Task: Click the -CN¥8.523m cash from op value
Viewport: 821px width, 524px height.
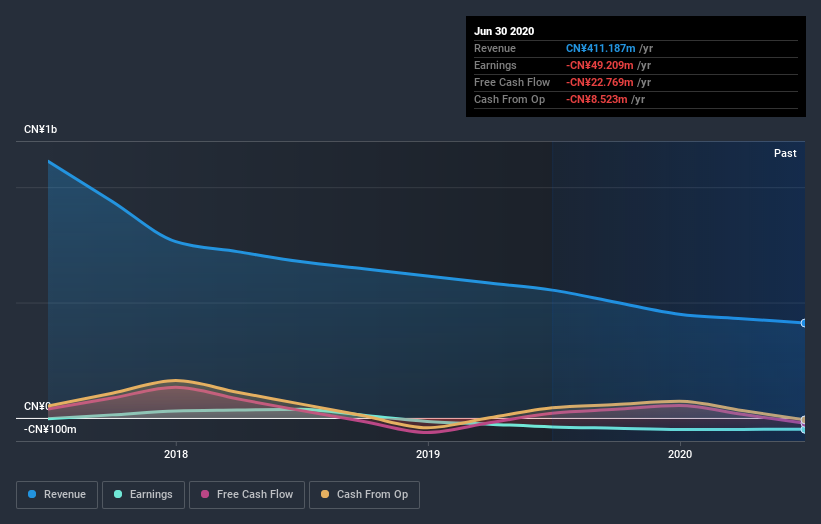Action: click(596, 99)
